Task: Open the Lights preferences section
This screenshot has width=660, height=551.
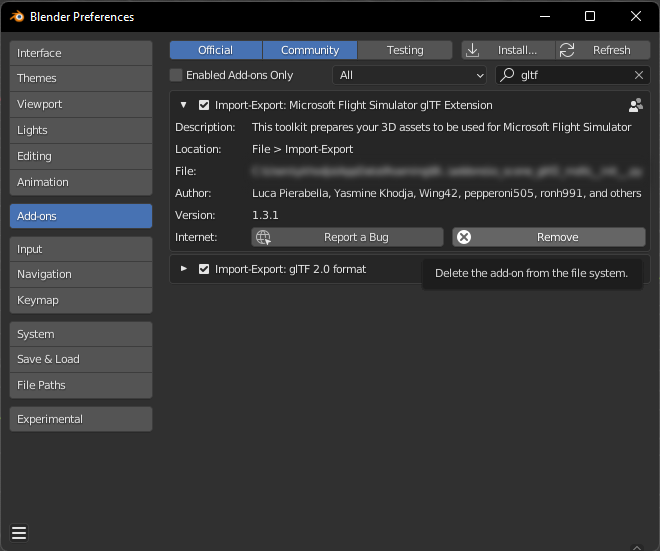Action: click(x=81, y=130)
